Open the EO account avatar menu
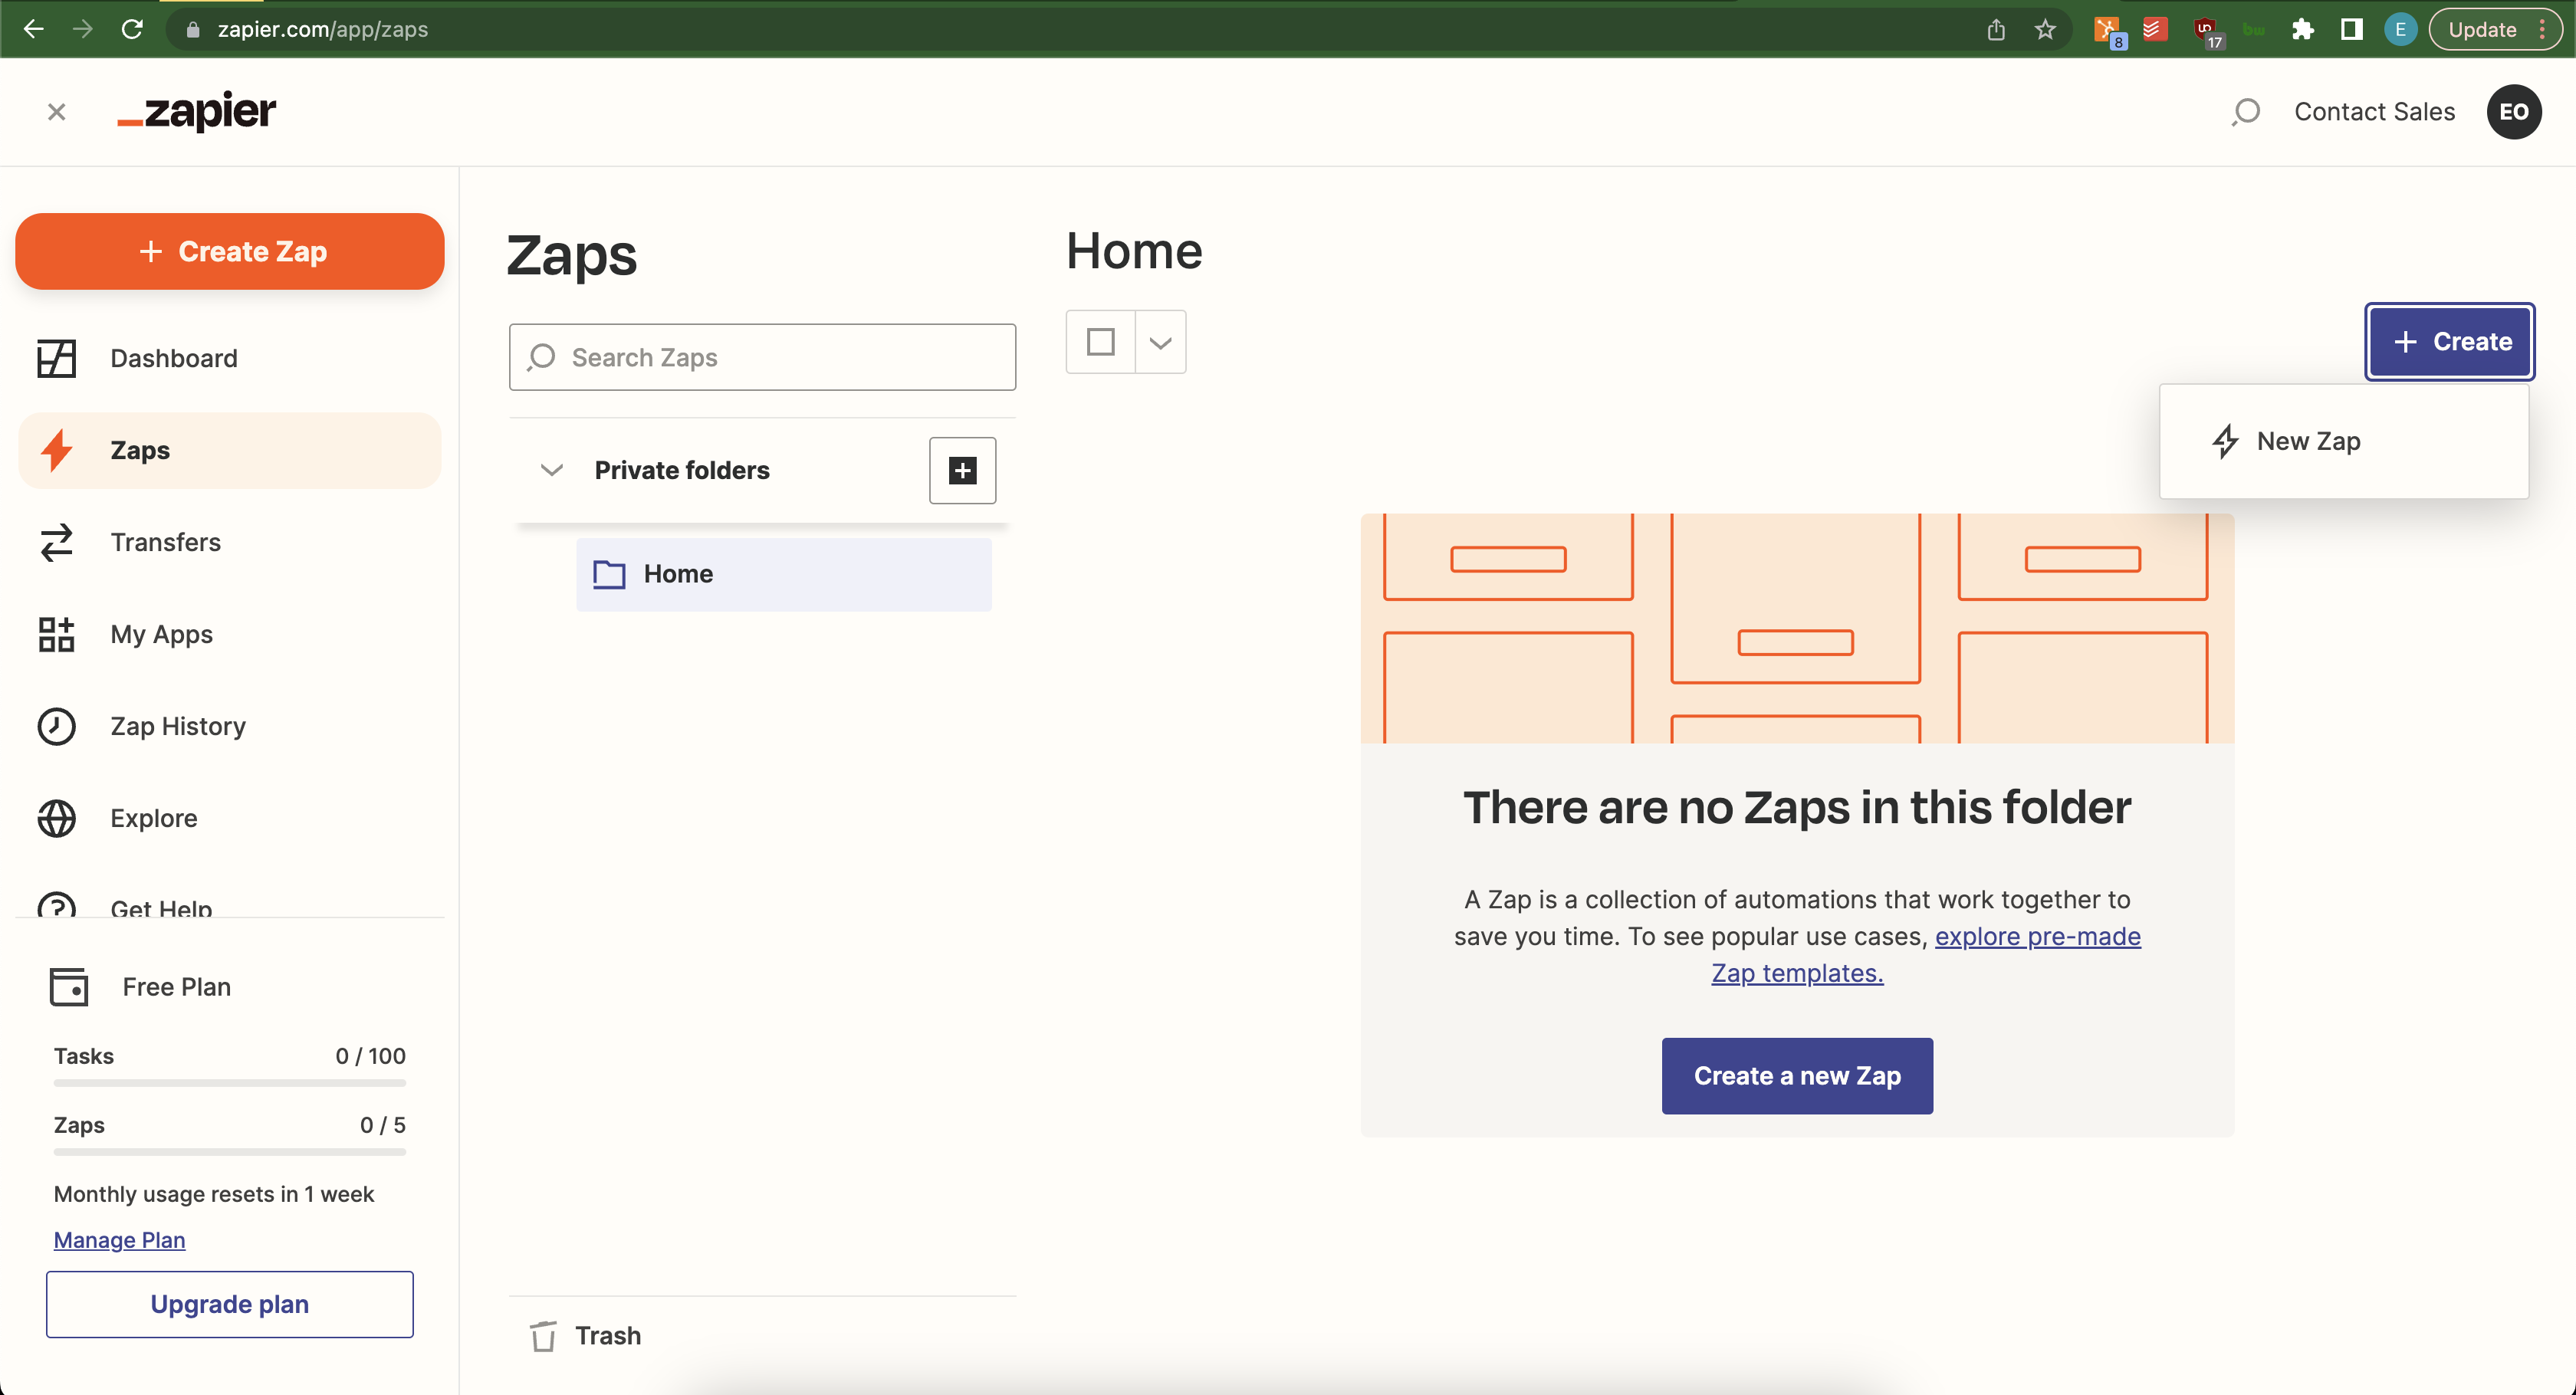 [2514, 112]
